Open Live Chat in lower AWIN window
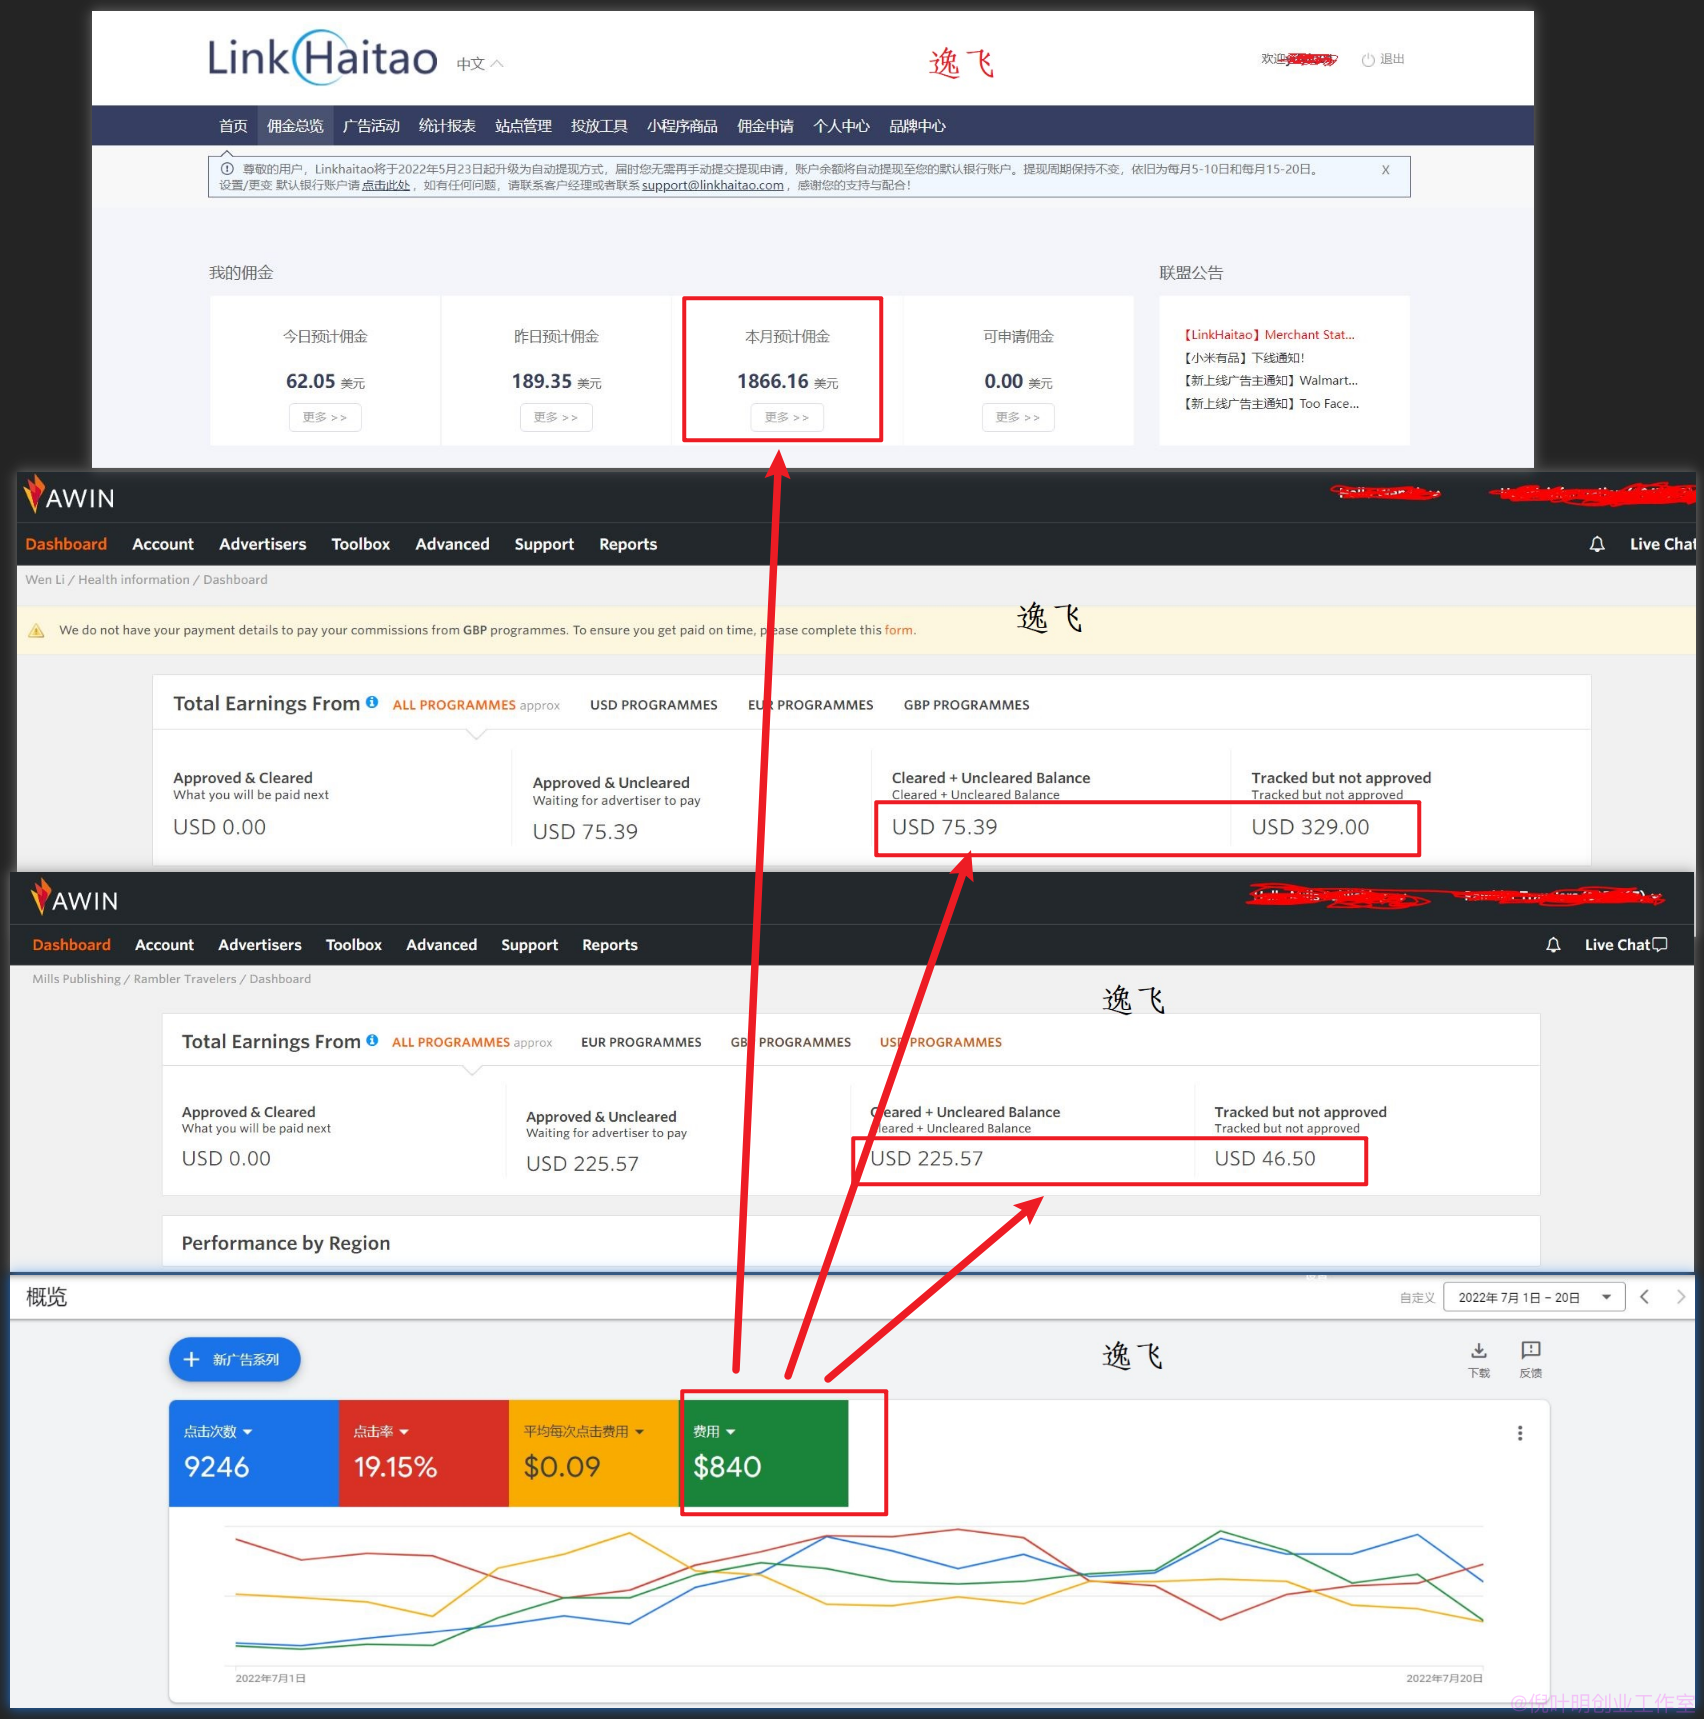1704x1719 pixels. point(1626,945)
